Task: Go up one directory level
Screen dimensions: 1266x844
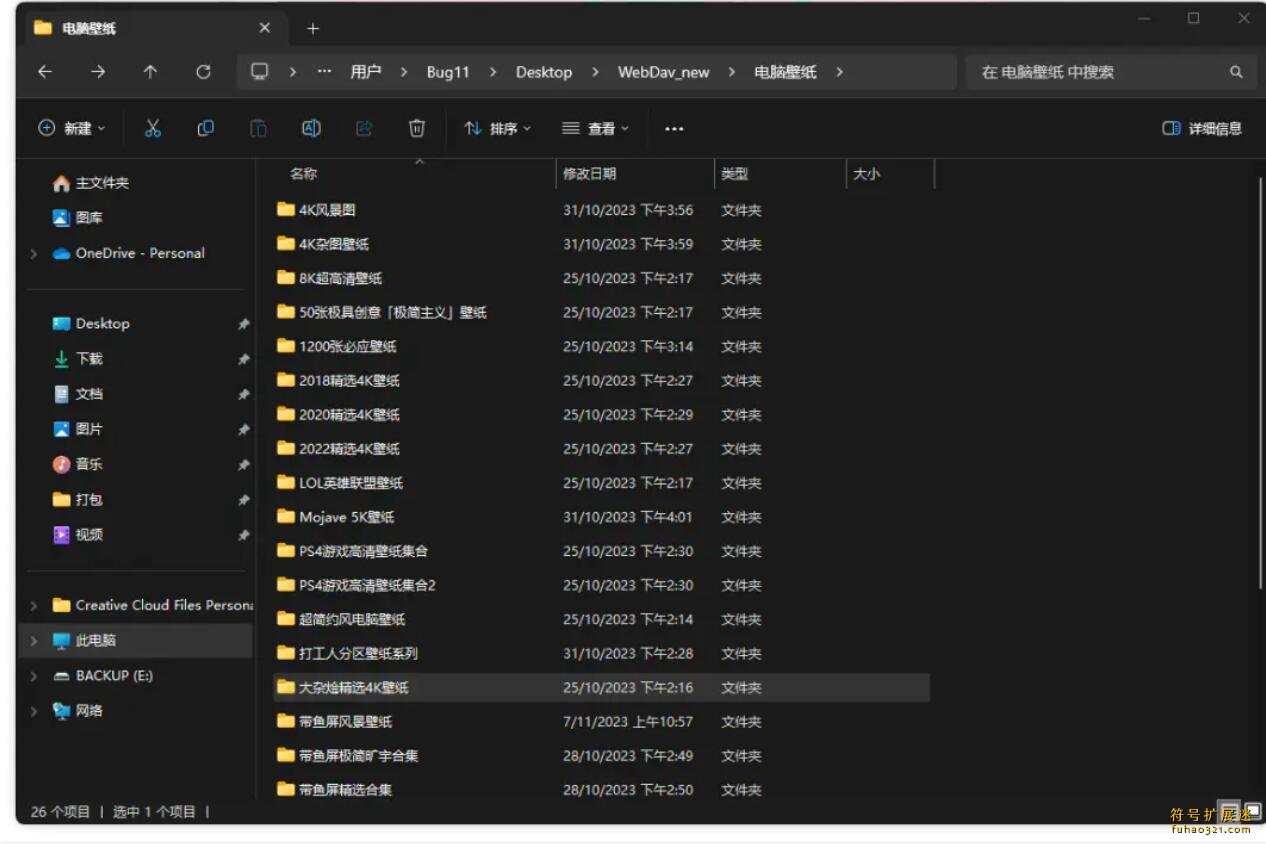Action: pyautogui.click(x=150, y=72)
